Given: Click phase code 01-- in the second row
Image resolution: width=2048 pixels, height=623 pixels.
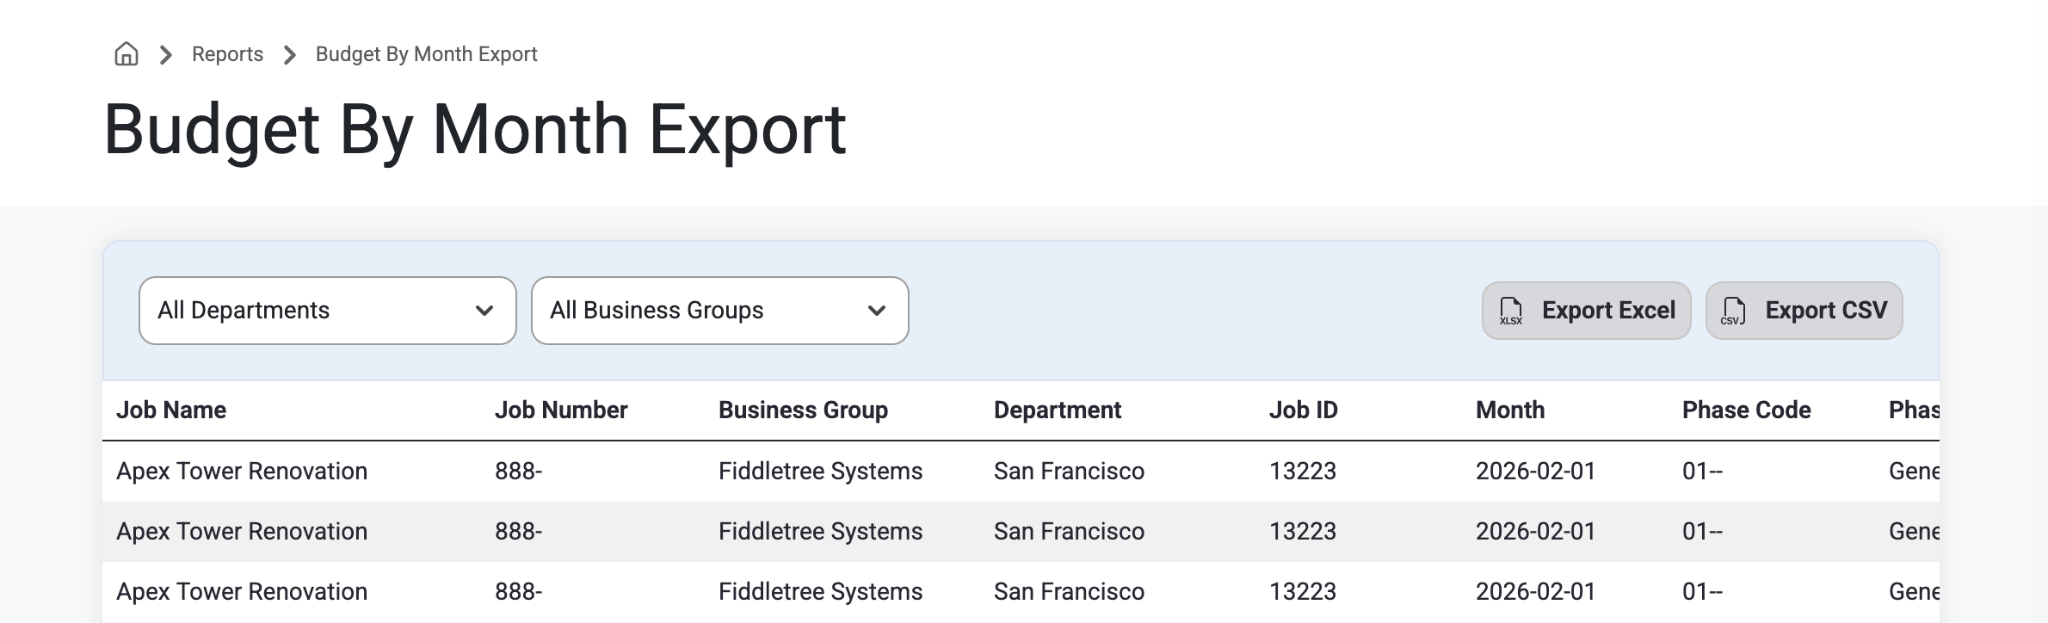Looking at the screenshot, I should [1702, 531].
